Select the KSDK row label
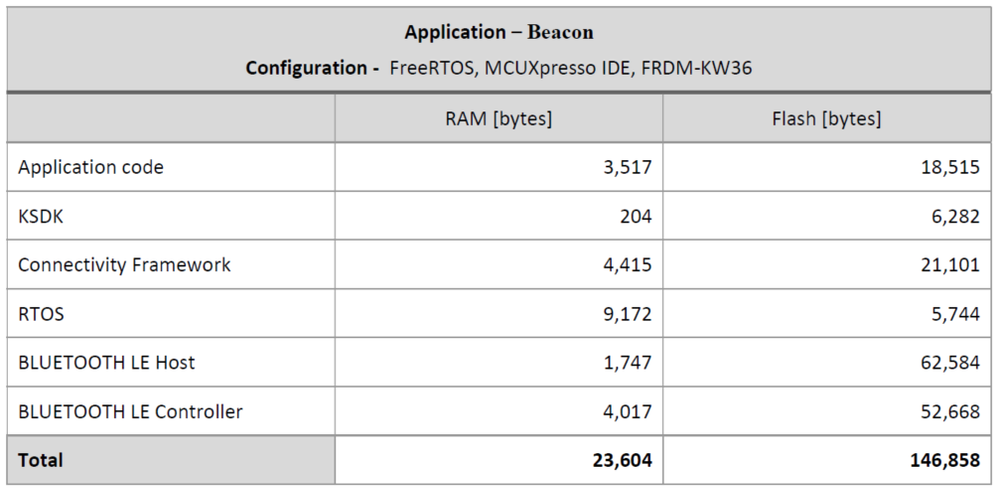Screen dimensions: 999x491 coord(41,216)
